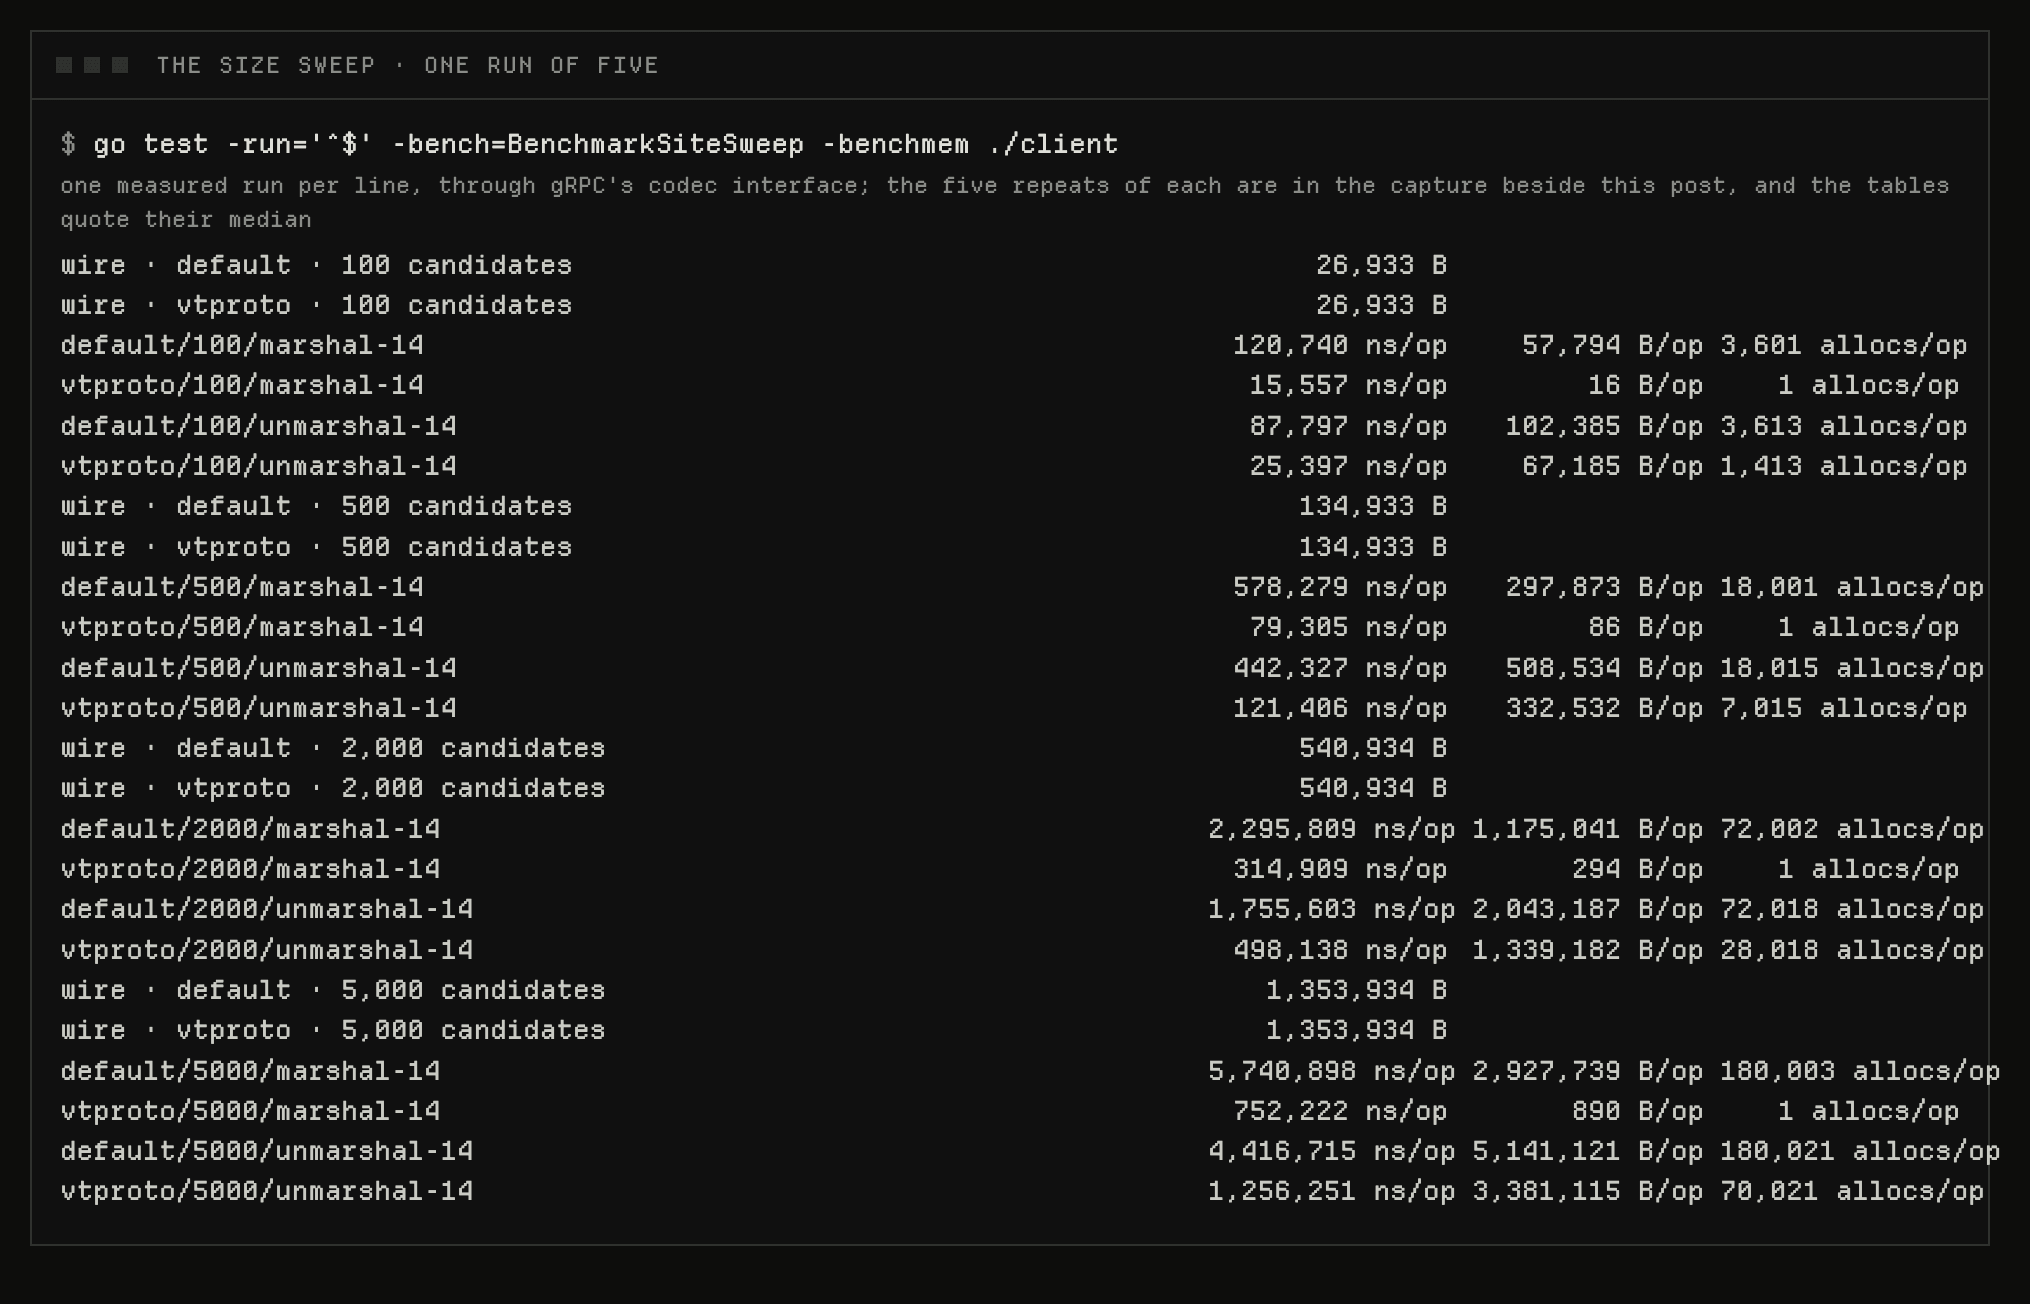Click the 180,003 allocs/op value
This screenshot has width=2030, height=1304.
coord(1860,1071)
